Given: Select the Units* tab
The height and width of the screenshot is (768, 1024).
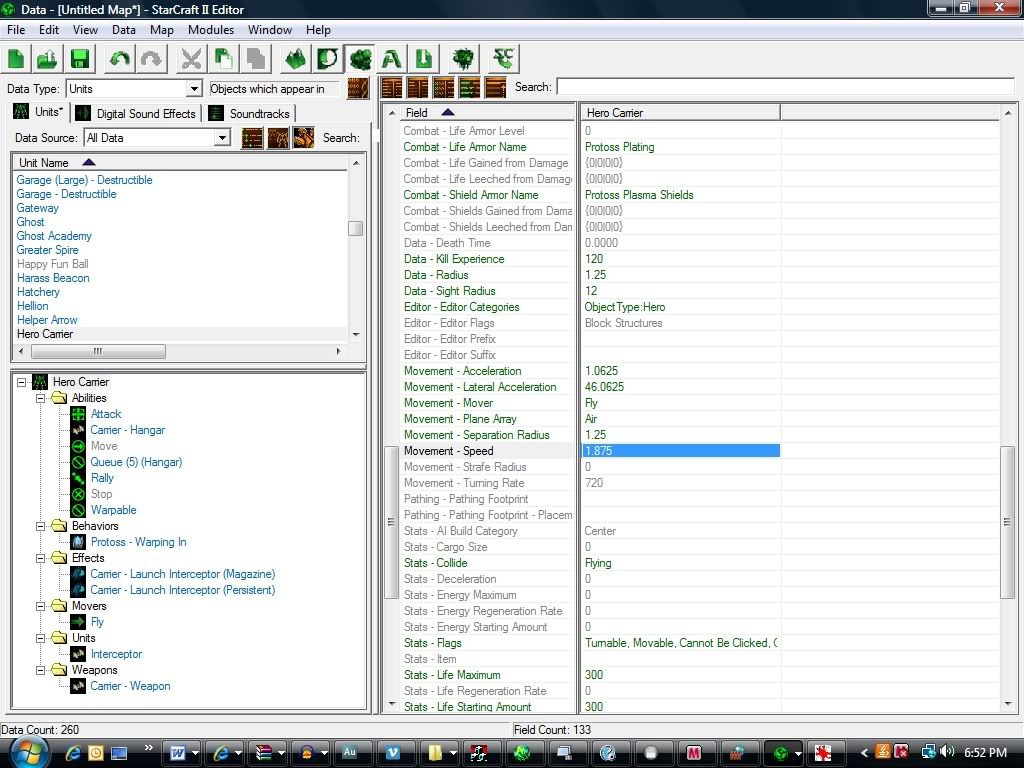Looking at the screenshot, I should coord(39,112).
